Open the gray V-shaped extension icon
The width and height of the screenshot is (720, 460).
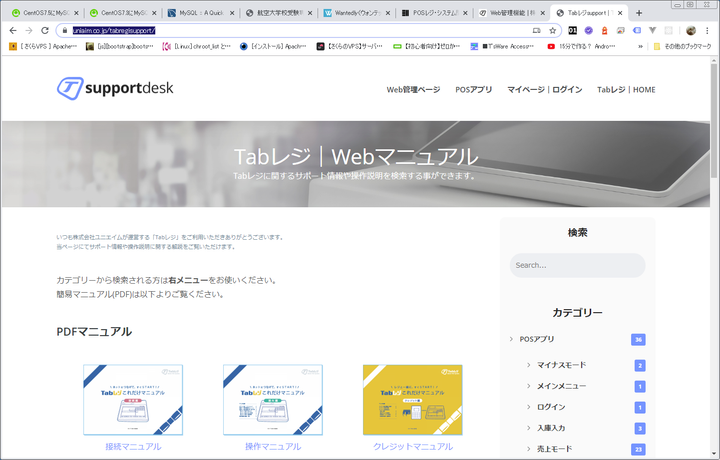[x=652, y=30]
